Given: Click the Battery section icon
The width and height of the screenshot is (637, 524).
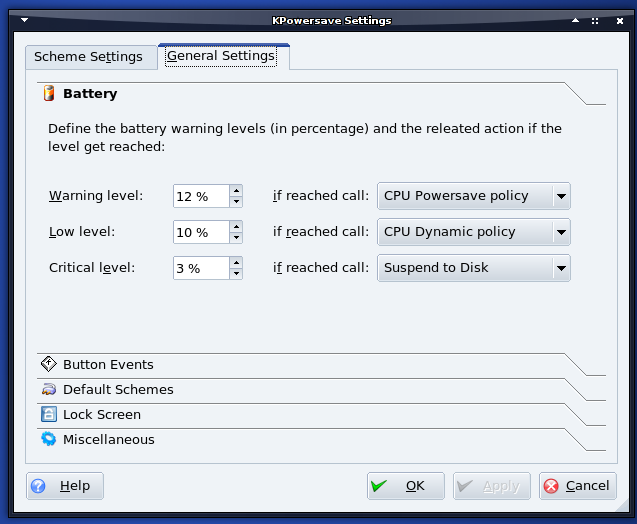Looking at the screenshot, I should click(x=49, y=93).
